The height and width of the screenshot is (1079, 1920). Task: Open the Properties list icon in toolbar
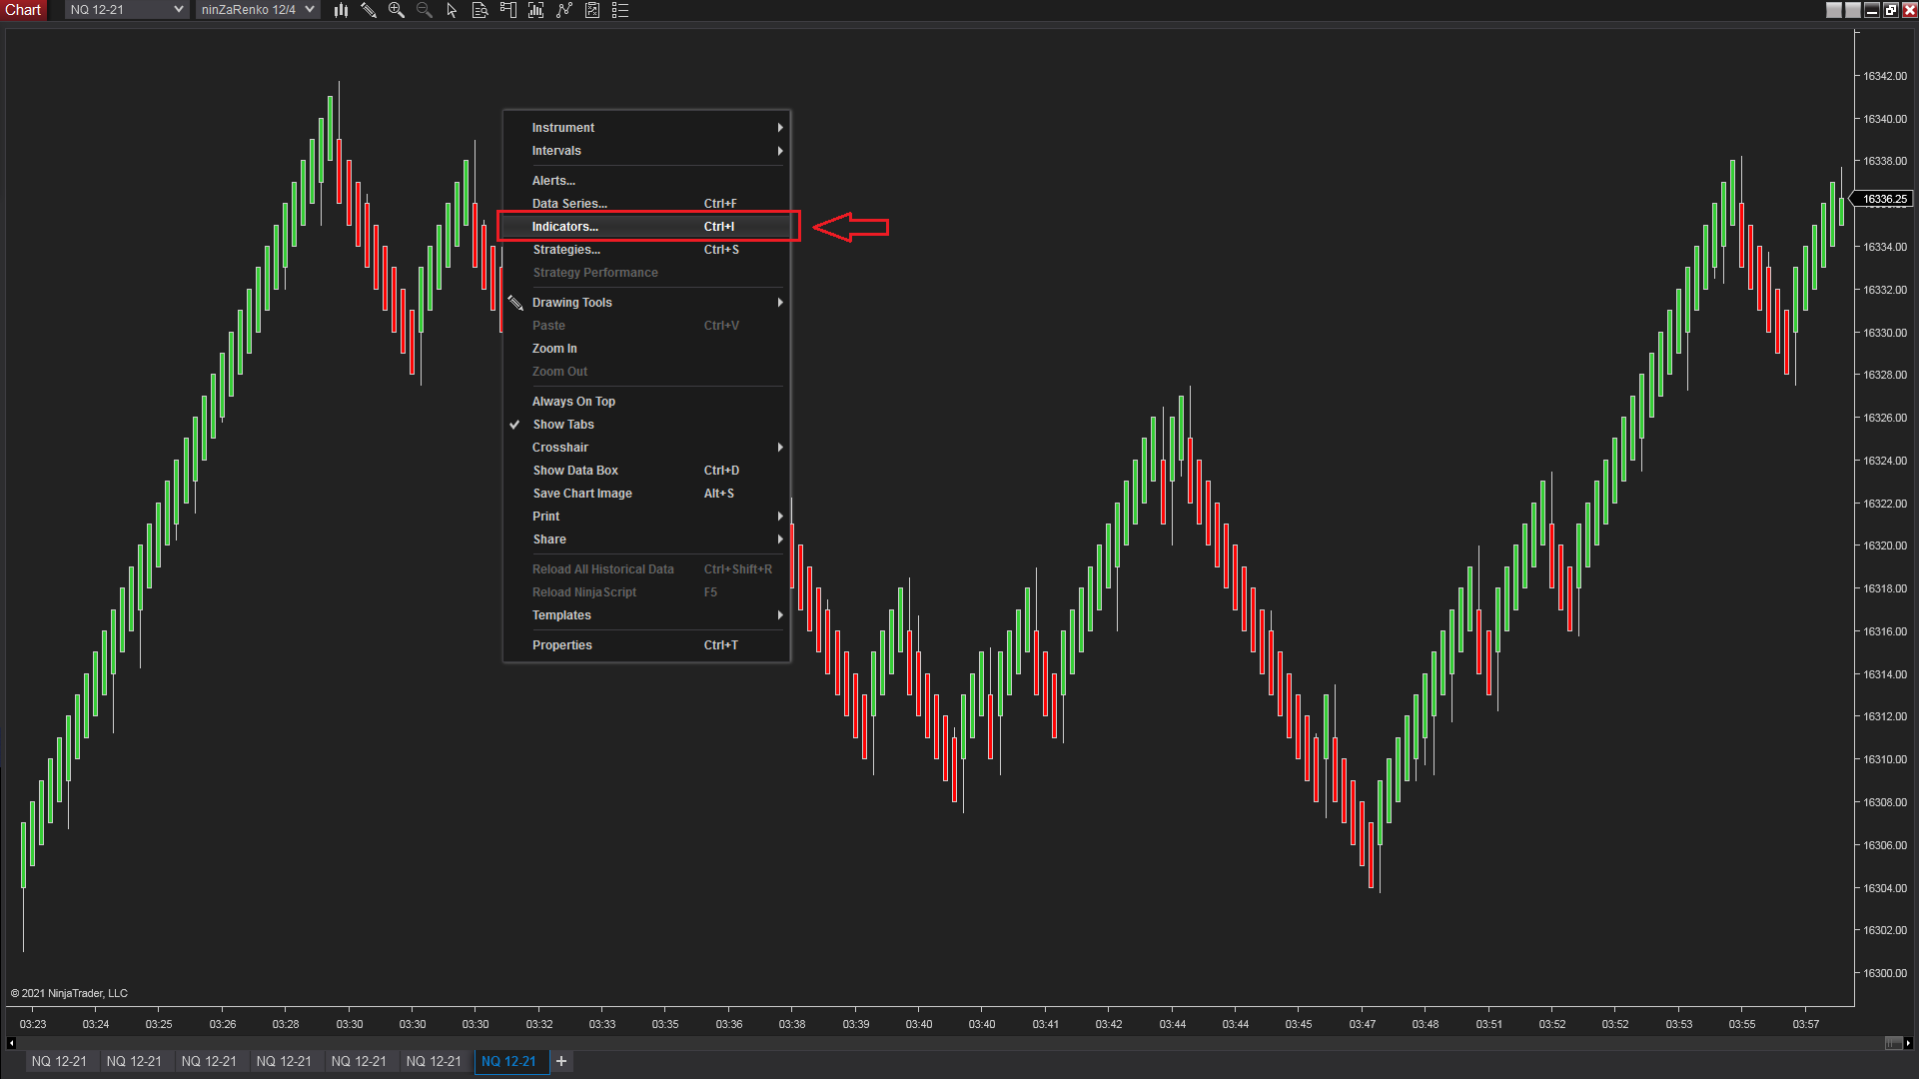620,10
